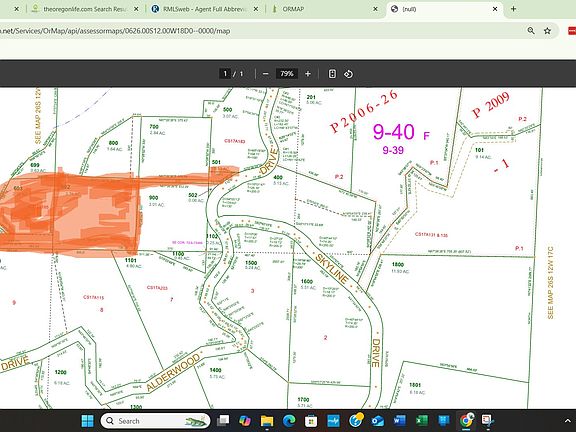Launch Copilot from the taskbar
The width and height of the screenshot is (576, 432).
245,421
